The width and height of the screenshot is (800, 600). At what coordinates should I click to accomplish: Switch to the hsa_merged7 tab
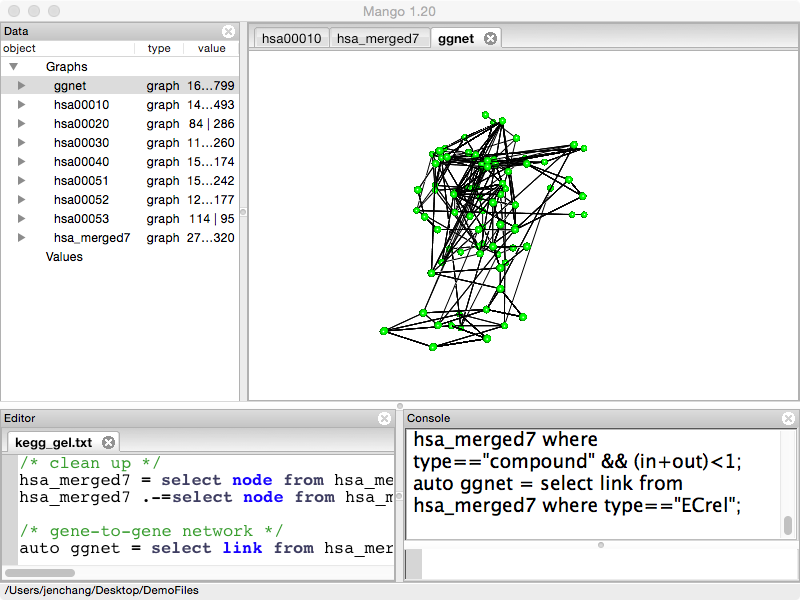[377, 38]
